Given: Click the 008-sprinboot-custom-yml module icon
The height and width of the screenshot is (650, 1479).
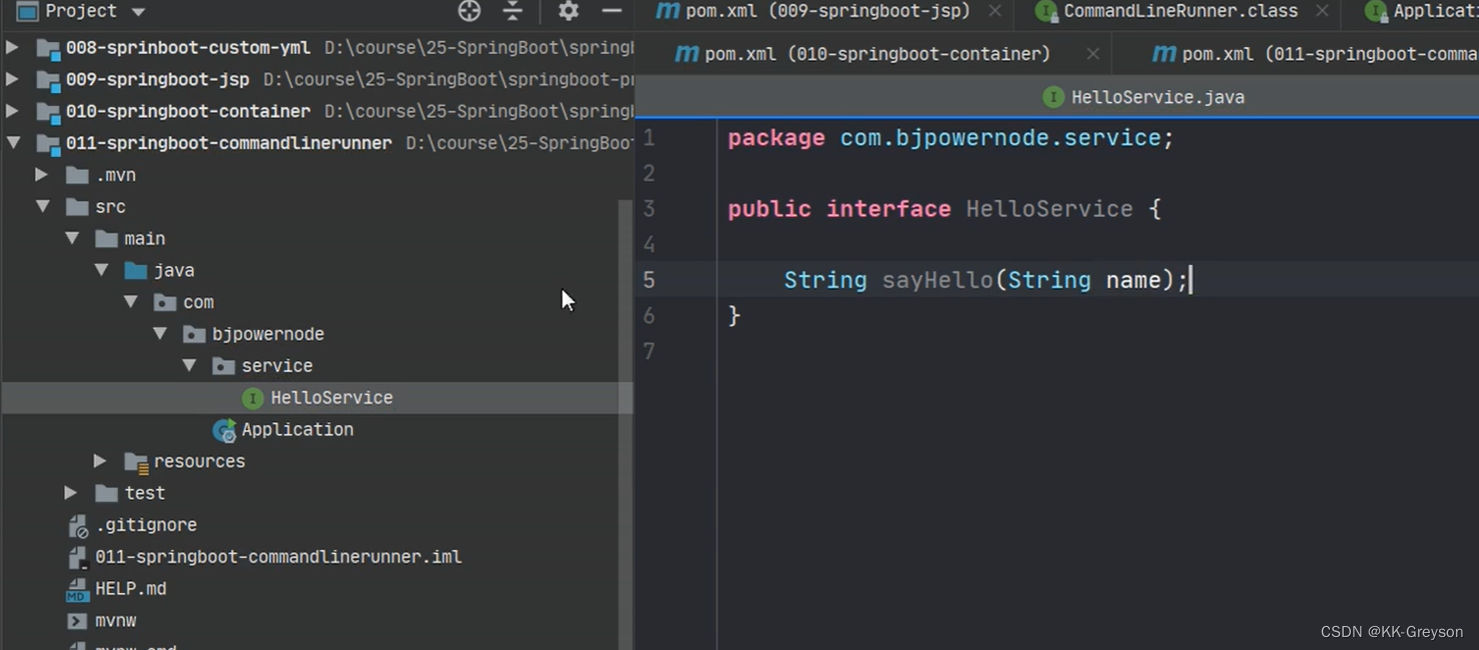Looking at the screenshot, I should click(48, 48).
